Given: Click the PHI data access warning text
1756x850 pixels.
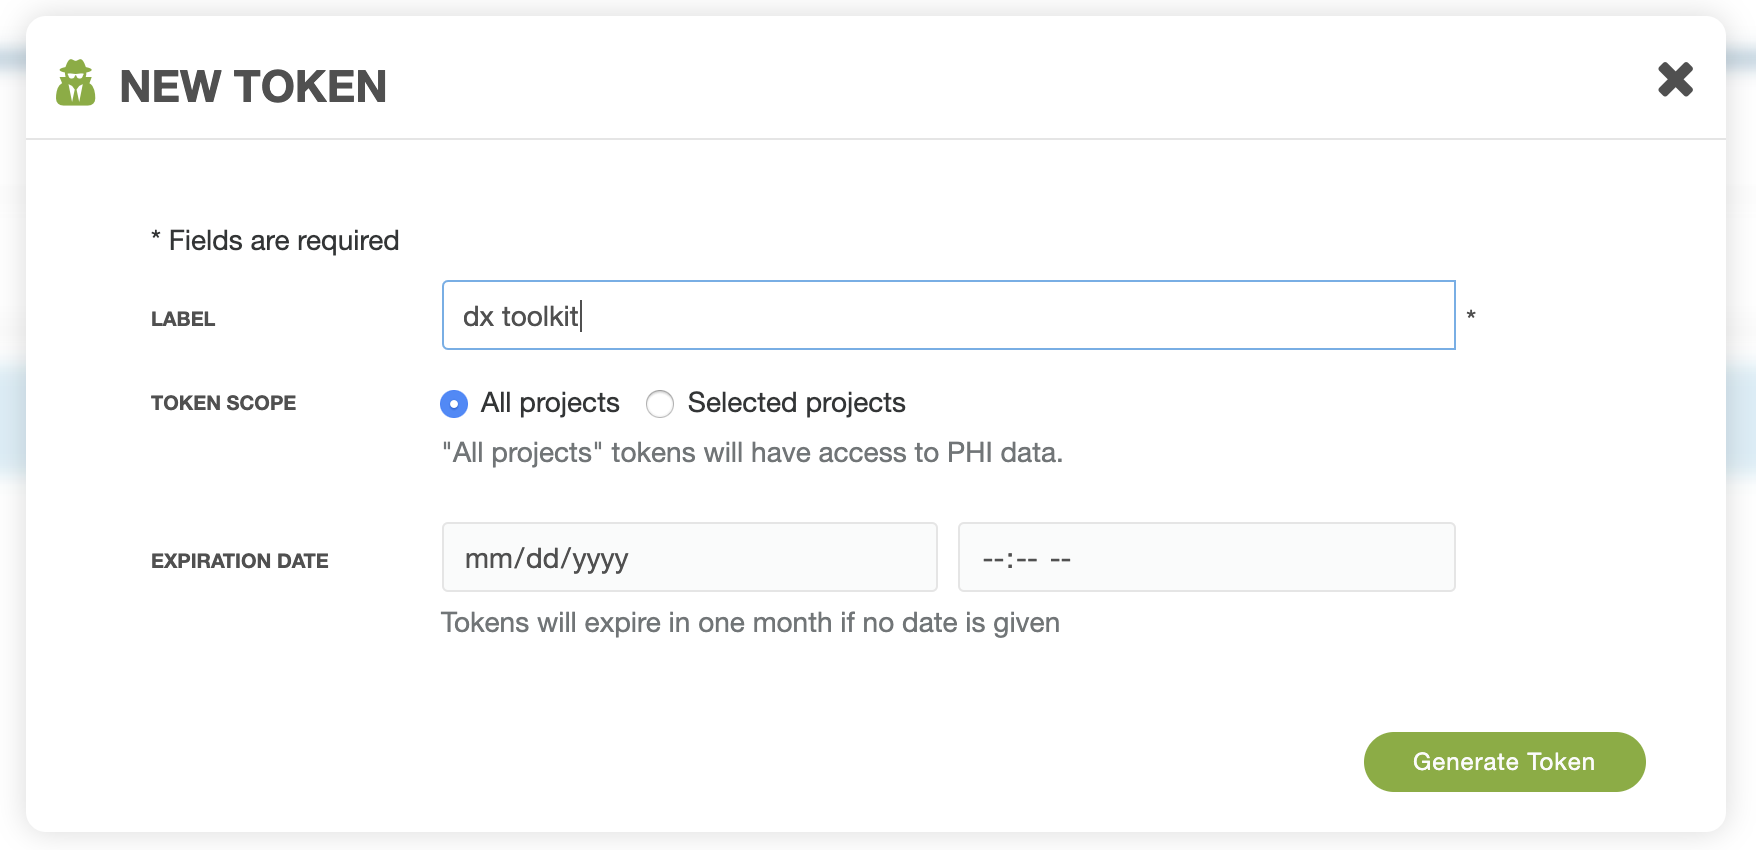Looking at the screenshot, I should pyautogui.click(x=752, y=453).
